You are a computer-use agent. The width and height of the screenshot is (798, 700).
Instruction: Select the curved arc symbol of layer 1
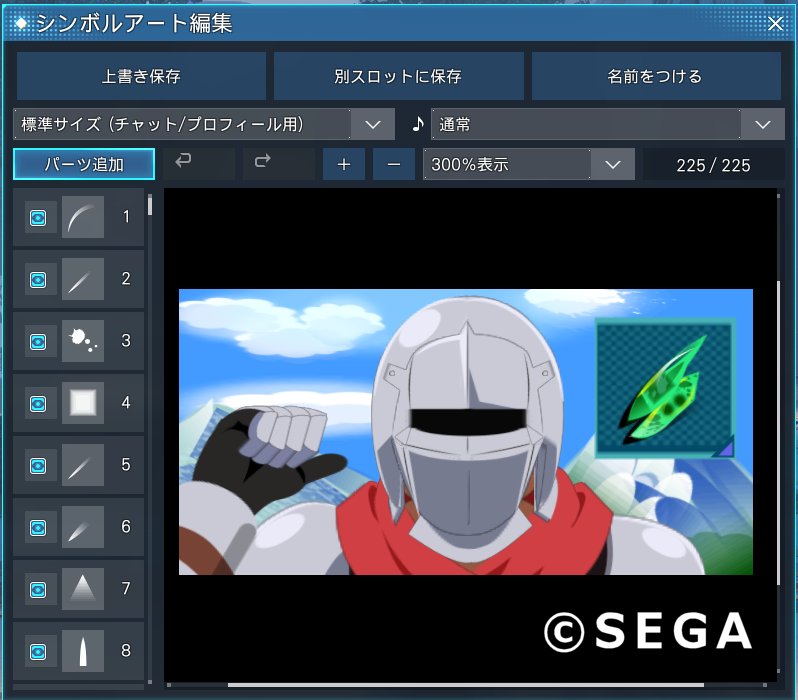(x=83, y=217)
